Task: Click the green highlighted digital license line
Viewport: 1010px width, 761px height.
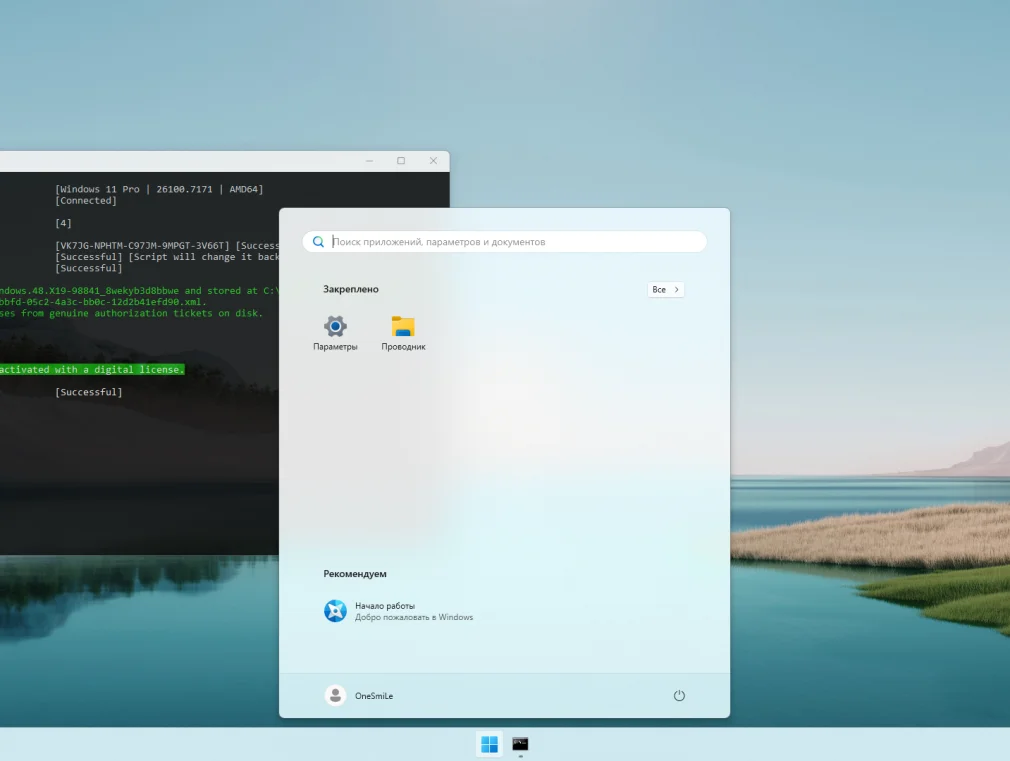Action: 92,370
